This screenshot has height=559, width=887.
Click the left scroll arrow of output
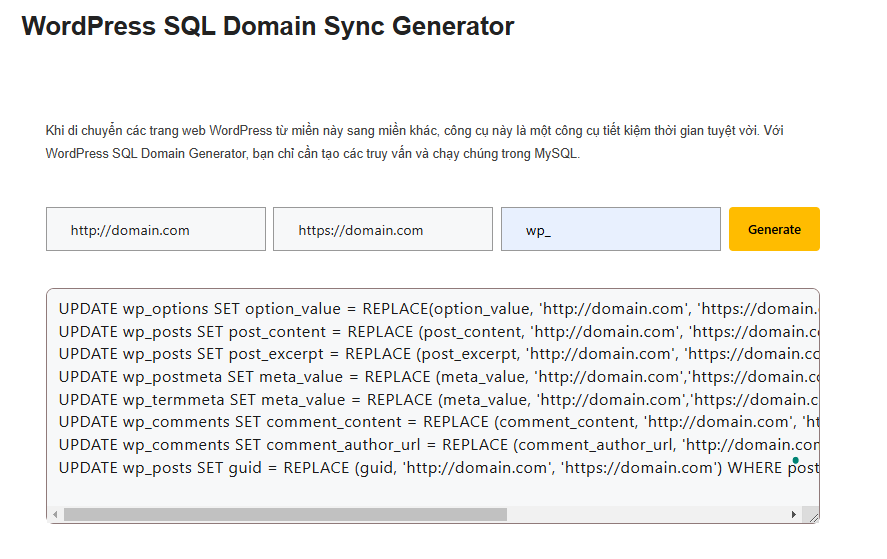point(55,514)
